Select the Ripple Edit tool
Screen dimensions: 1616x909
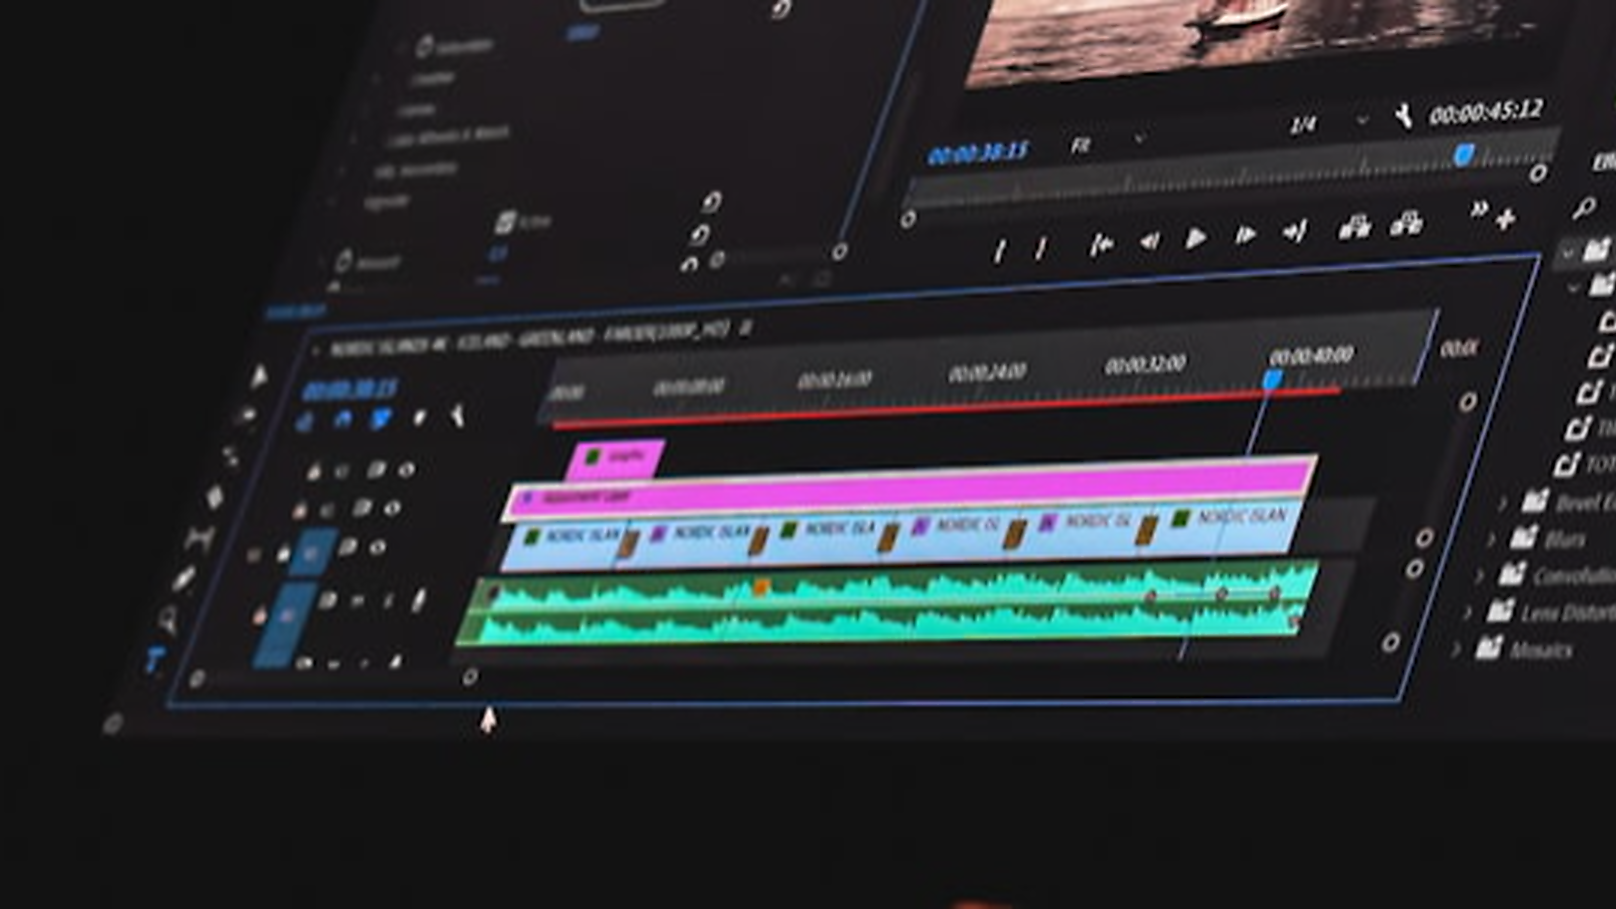click(x=231, y=456)
